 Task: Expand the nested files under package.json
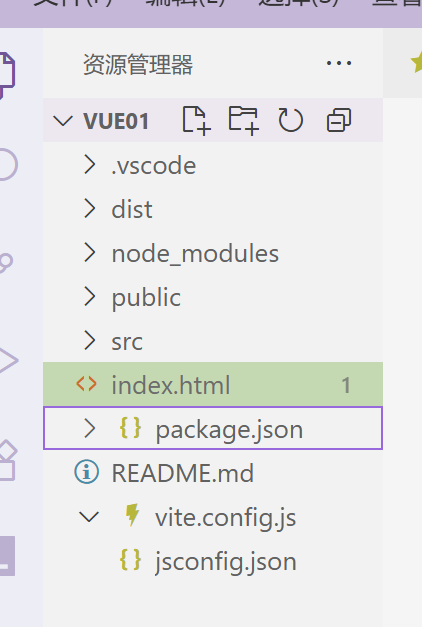90,428
